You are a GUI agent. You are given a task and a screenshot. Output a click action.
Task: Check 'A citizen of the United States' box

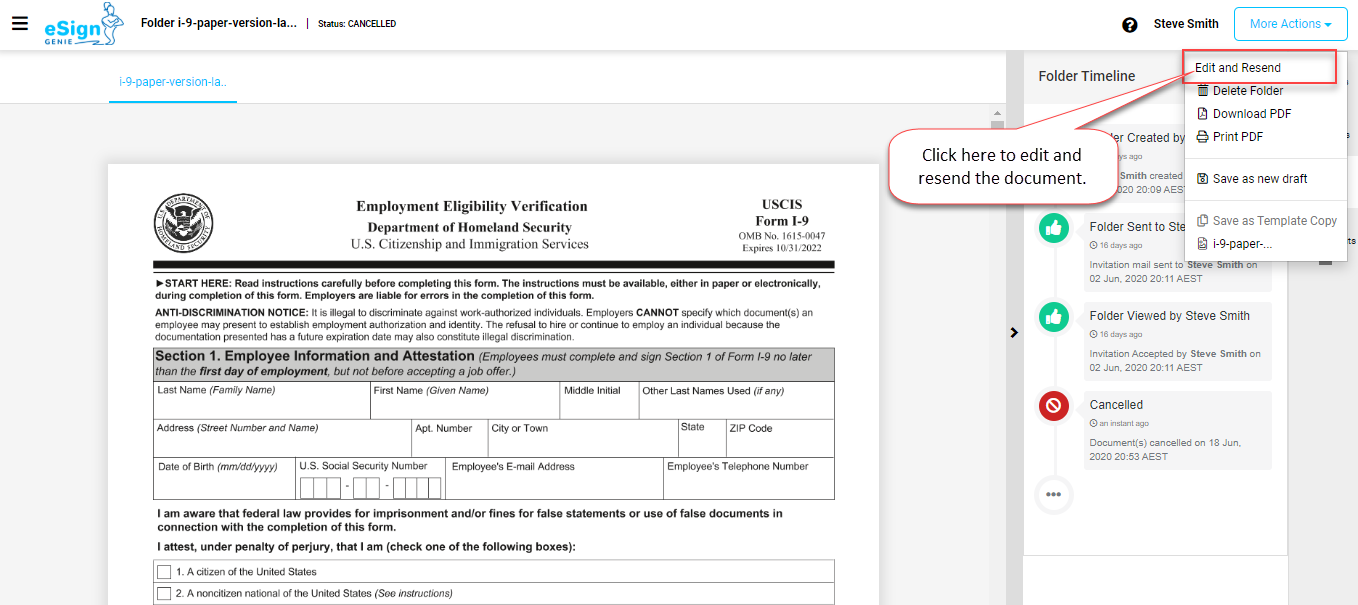point(164,572)
